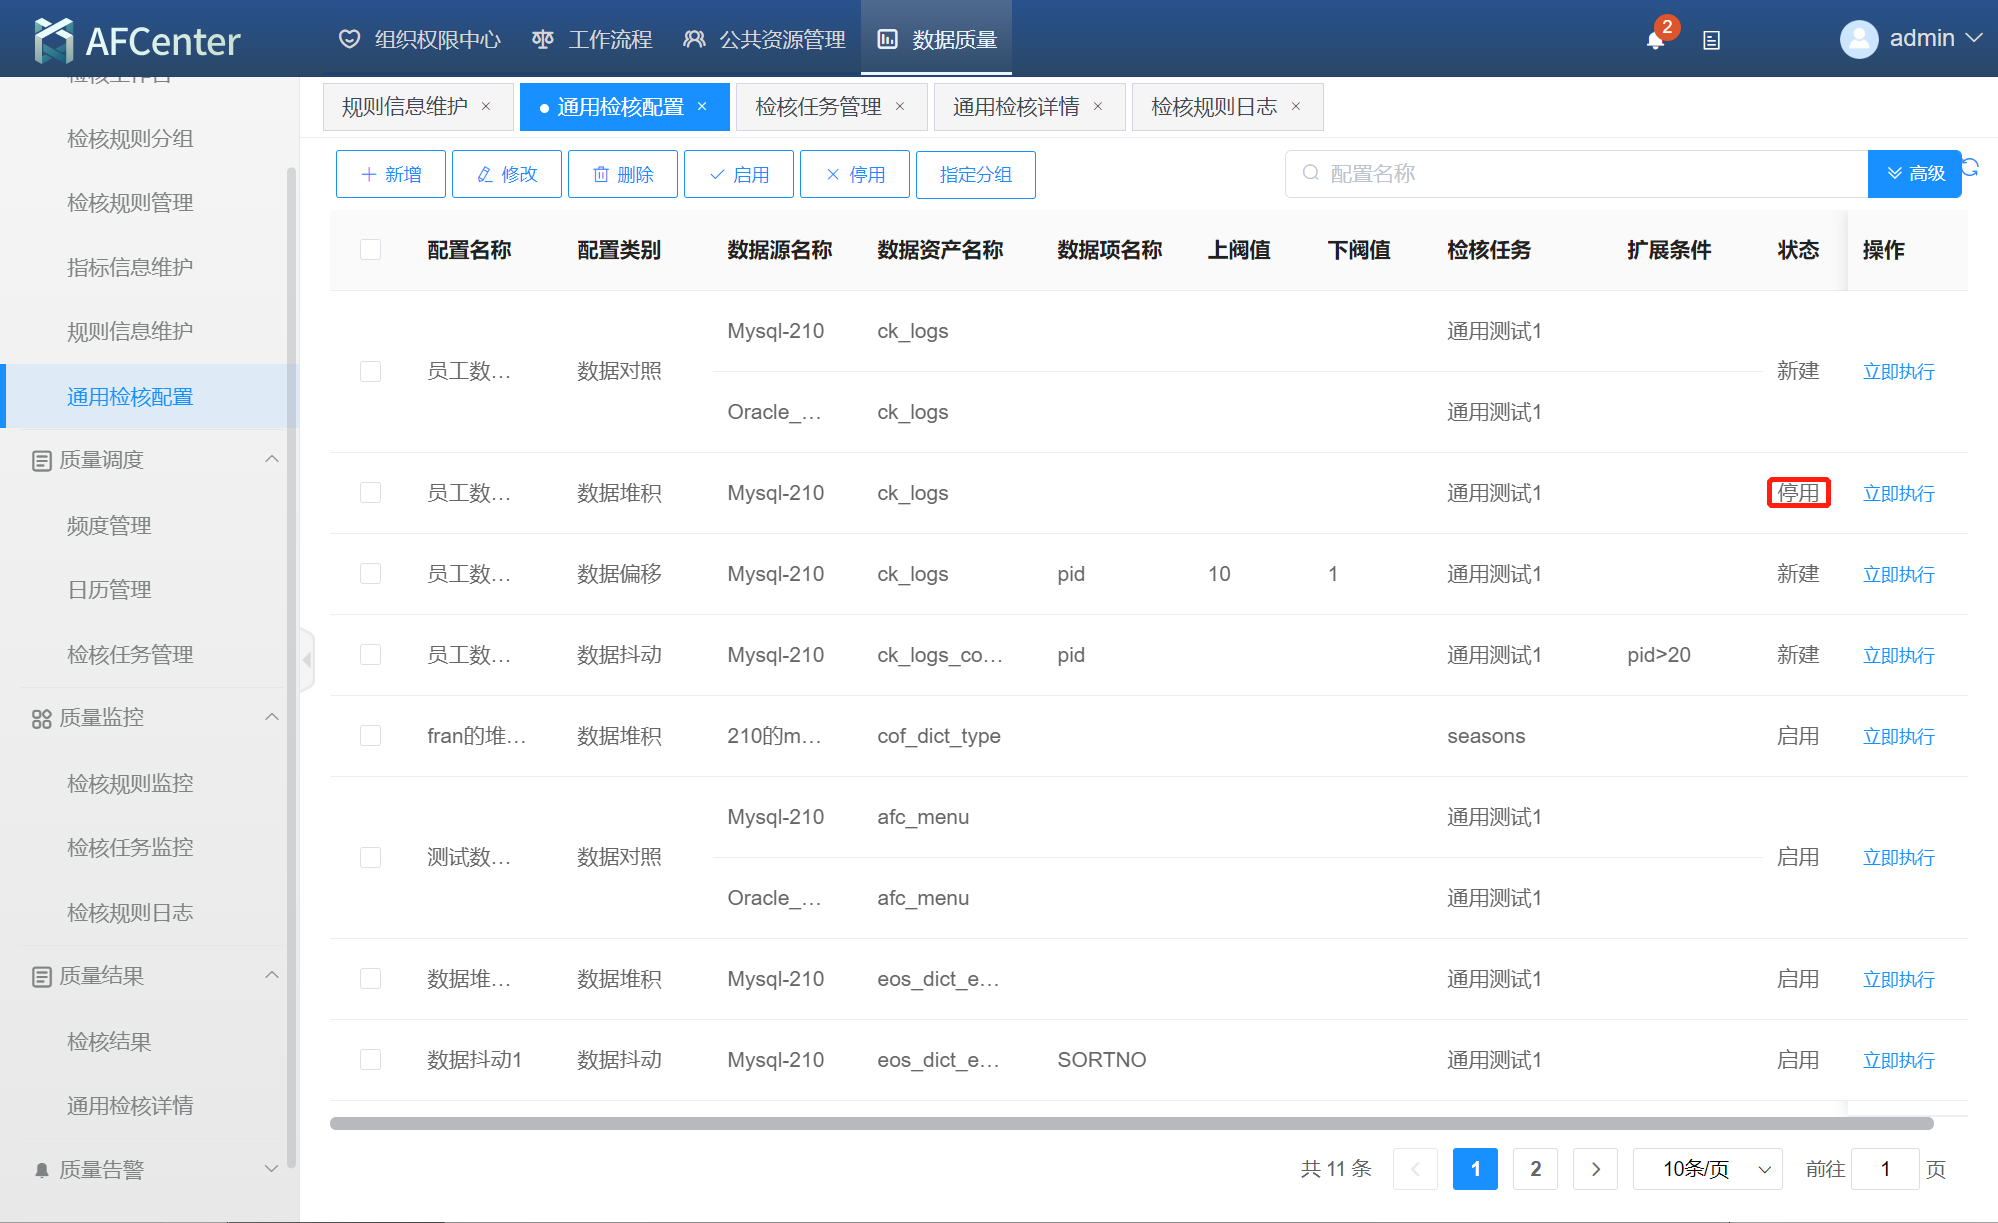Click the AFCenter logo icon
Viewport: 1998px width, 1223px height.
pos(53,40)
